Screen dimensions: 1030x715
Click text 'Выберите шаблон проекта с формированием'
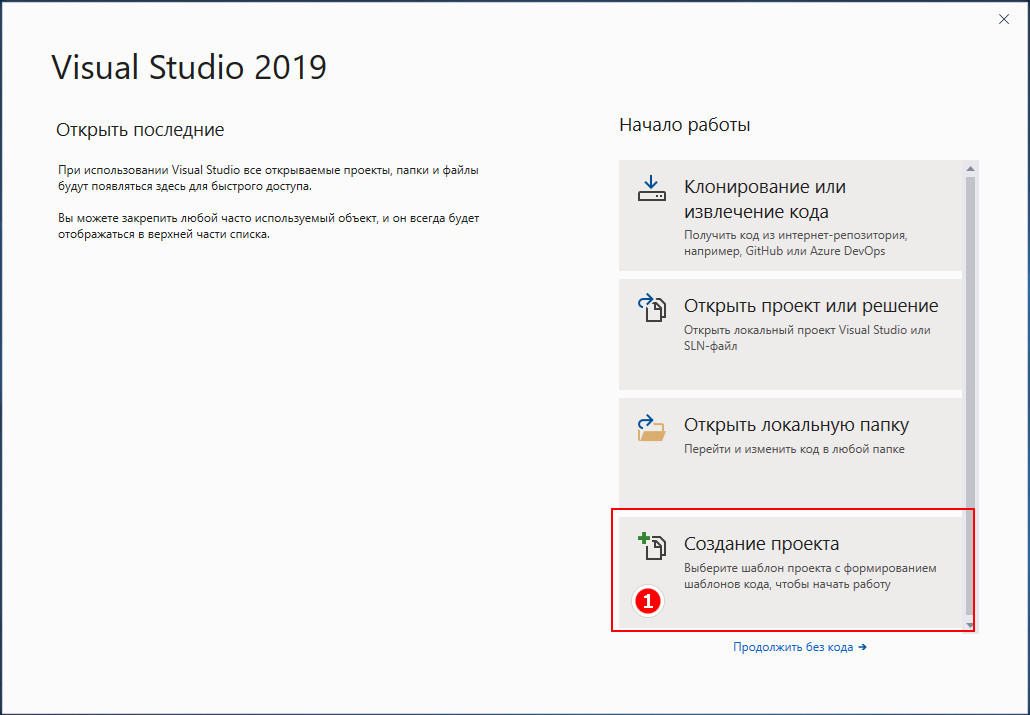[x=810, y=568]
